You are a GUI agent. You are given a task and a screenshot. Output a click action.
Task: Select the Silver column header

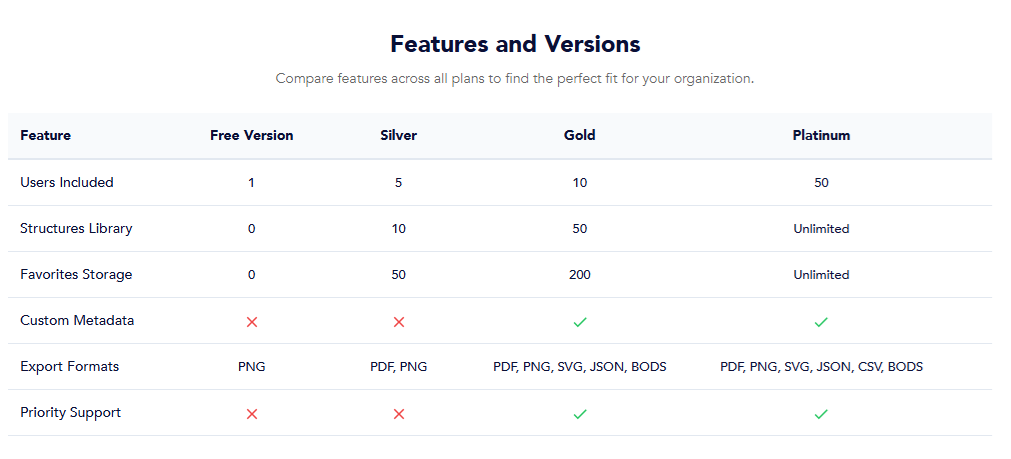(x=399, y=135)
